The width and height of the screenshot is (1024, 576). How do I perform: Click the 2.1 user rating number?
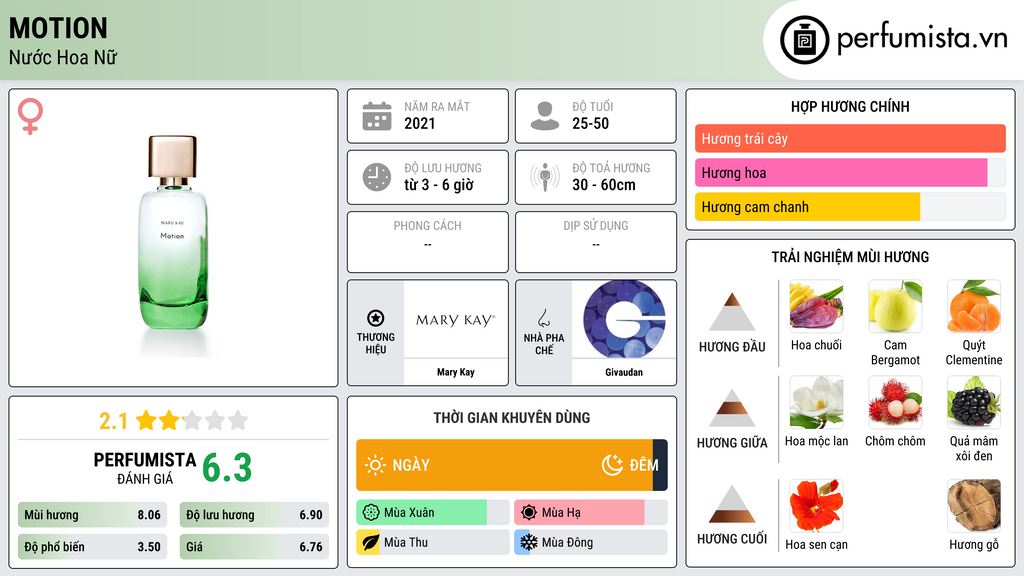point(113,421)
